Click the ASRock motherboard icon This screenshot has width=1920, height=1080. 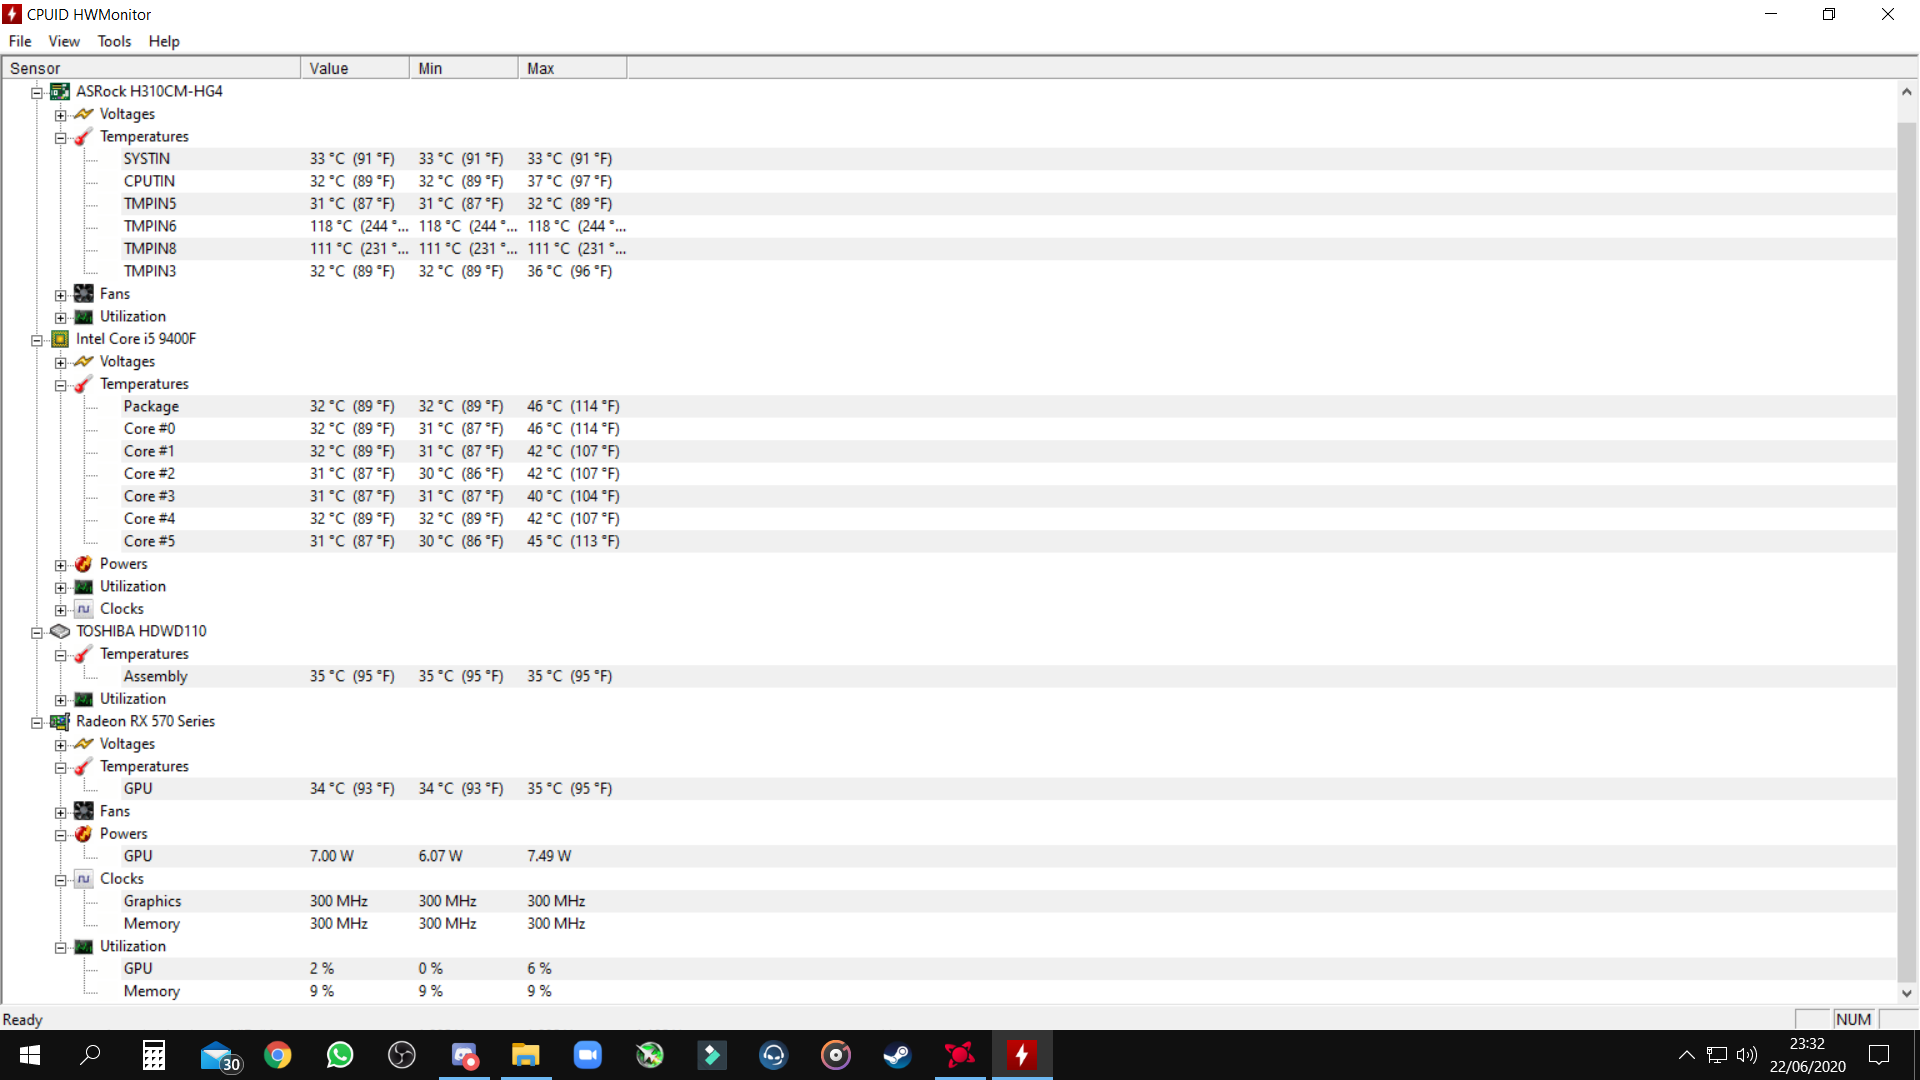click(x=60, y=91)
